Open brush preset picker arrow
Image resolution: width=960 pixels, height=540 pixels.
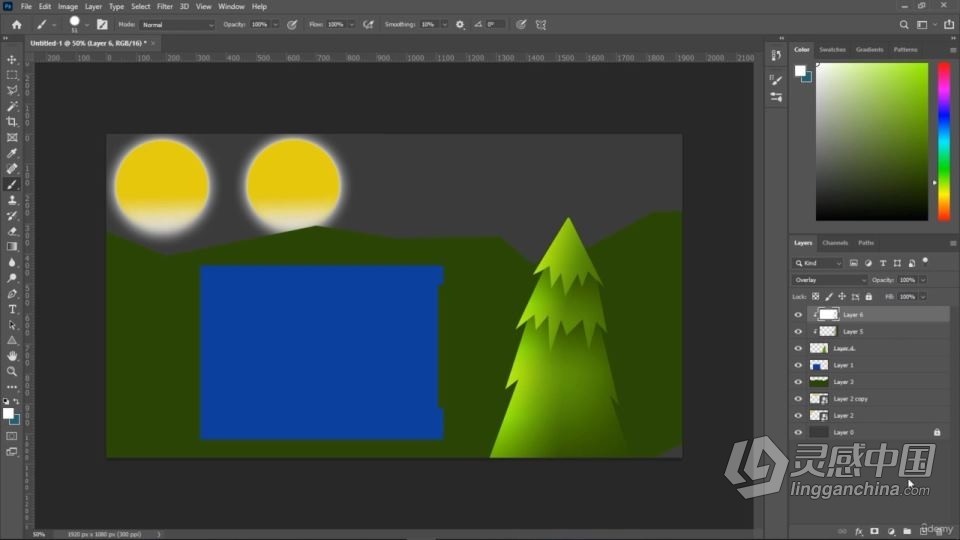click(x=86, y=25)
